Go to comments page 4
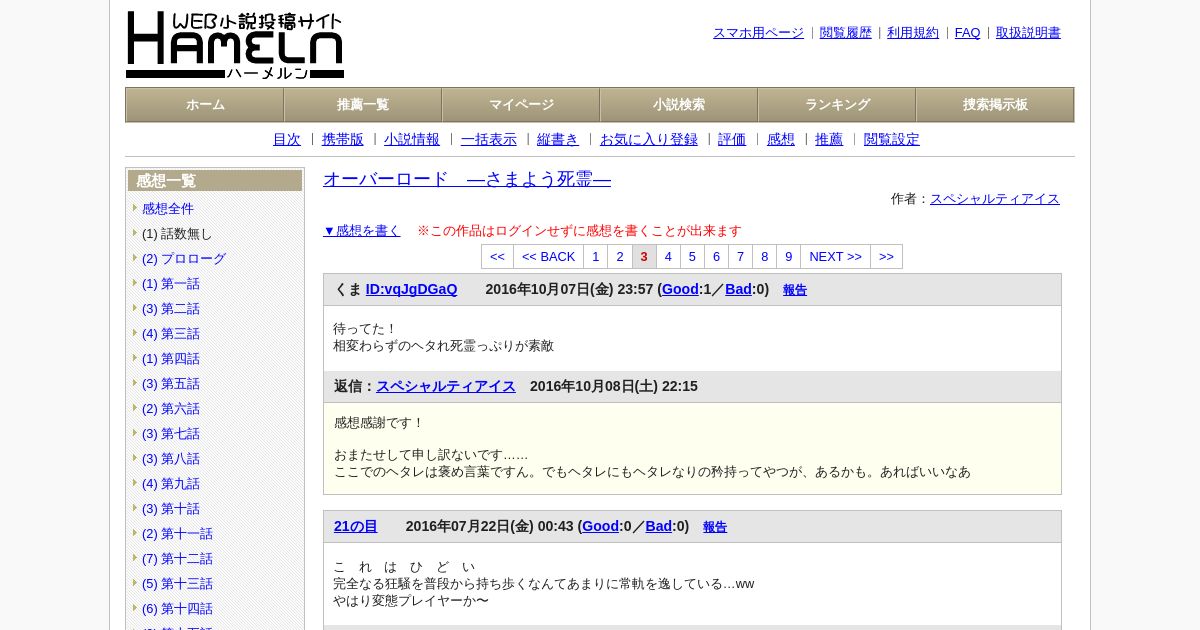The image size is (1200, 630). click(x=668, y=257)
